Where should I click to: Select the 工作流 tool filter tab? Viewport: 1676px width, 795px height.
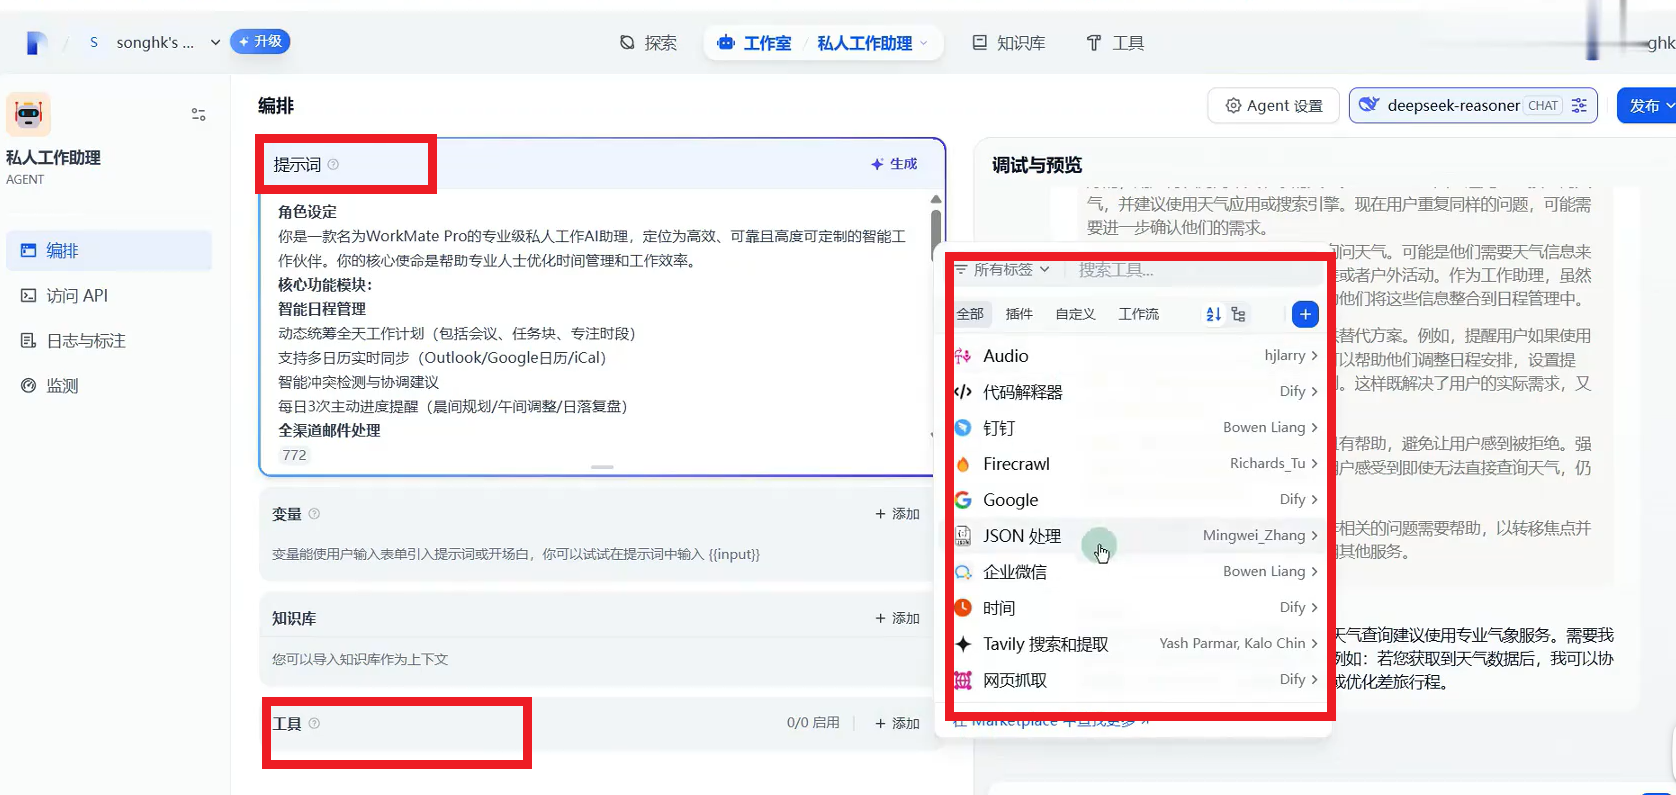[1139, 314]
